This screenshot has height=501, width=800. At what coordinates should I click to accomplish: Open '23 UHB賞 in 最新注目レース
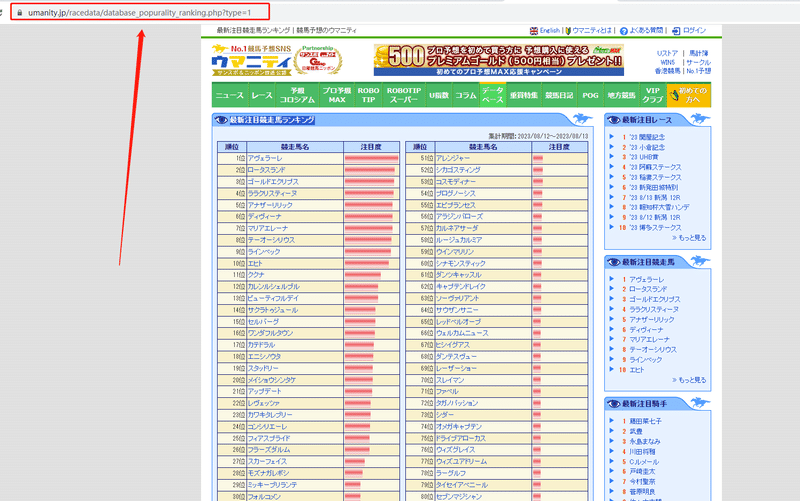(x=643, y=157)
